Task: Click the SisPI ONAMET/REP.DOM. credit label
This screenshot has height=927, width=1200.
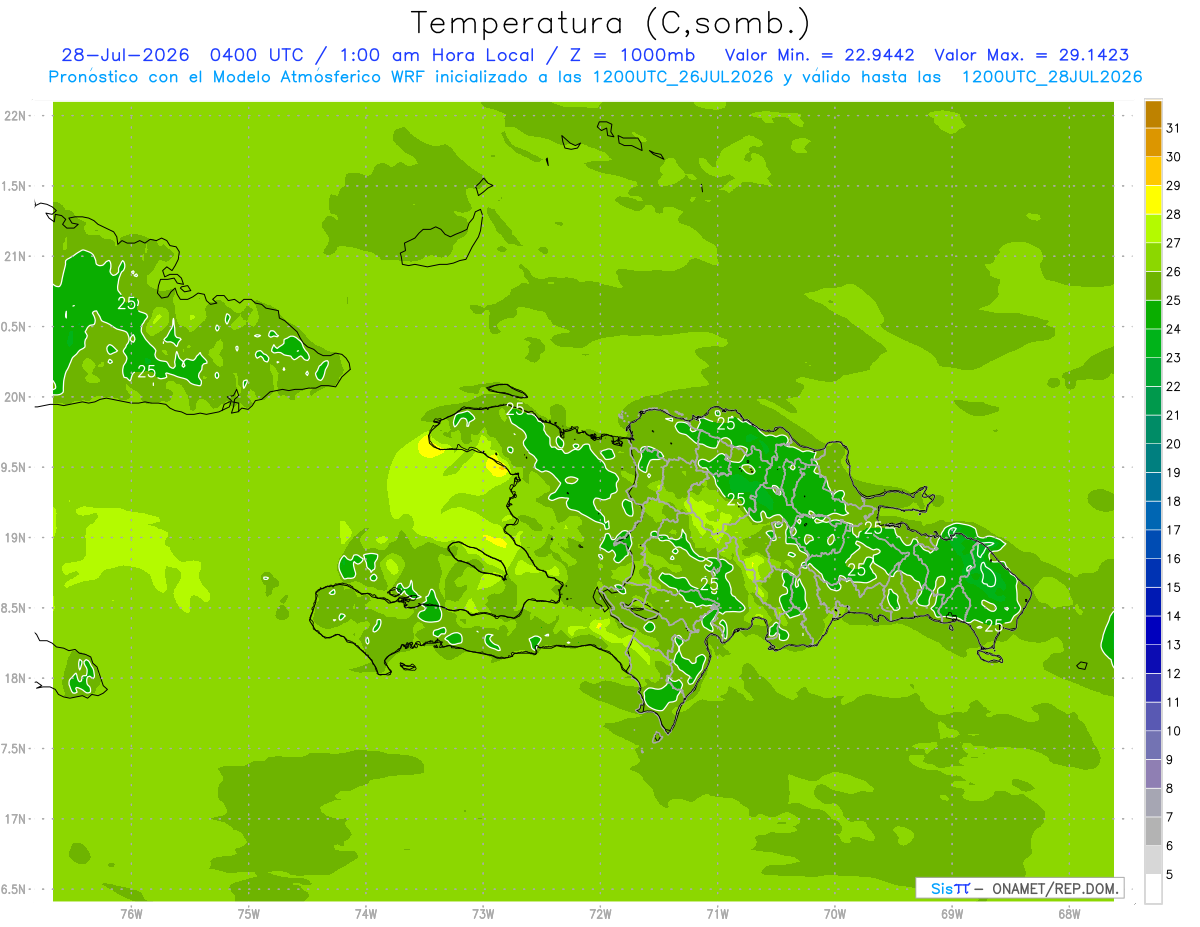Action: pos(1019,888)
